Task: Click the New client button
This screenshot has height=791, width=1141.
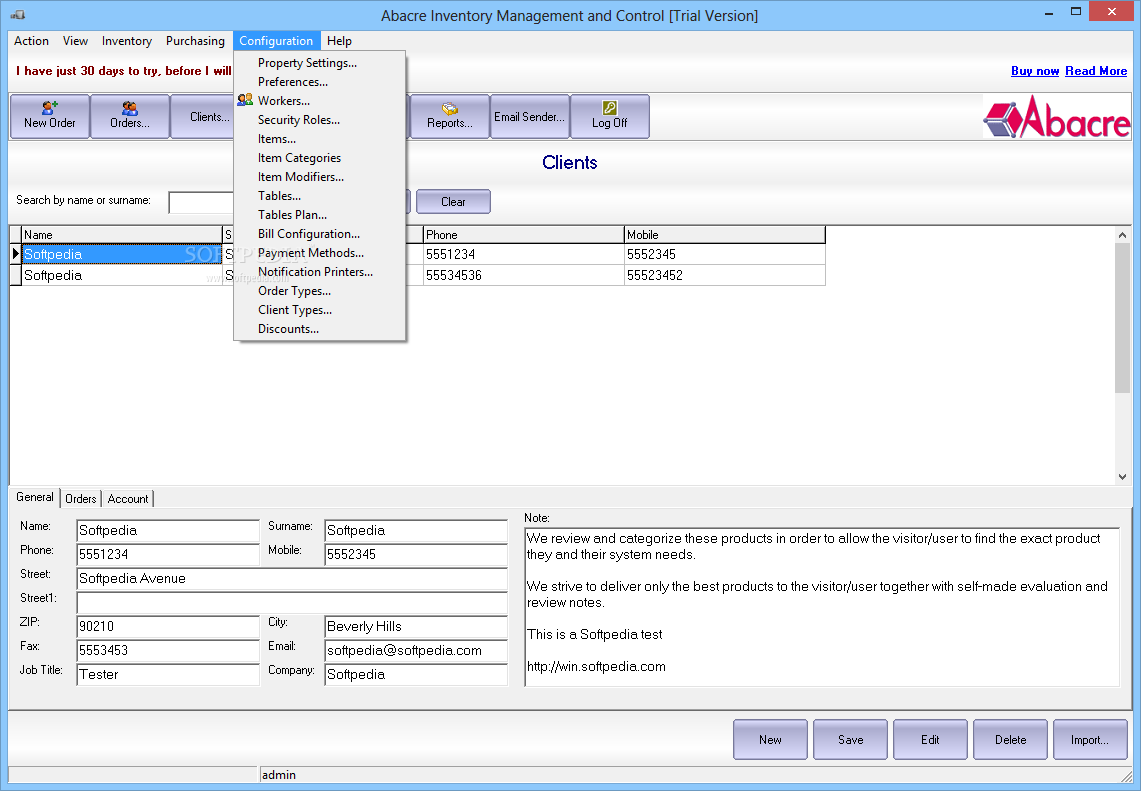Action: pos(770,739)
